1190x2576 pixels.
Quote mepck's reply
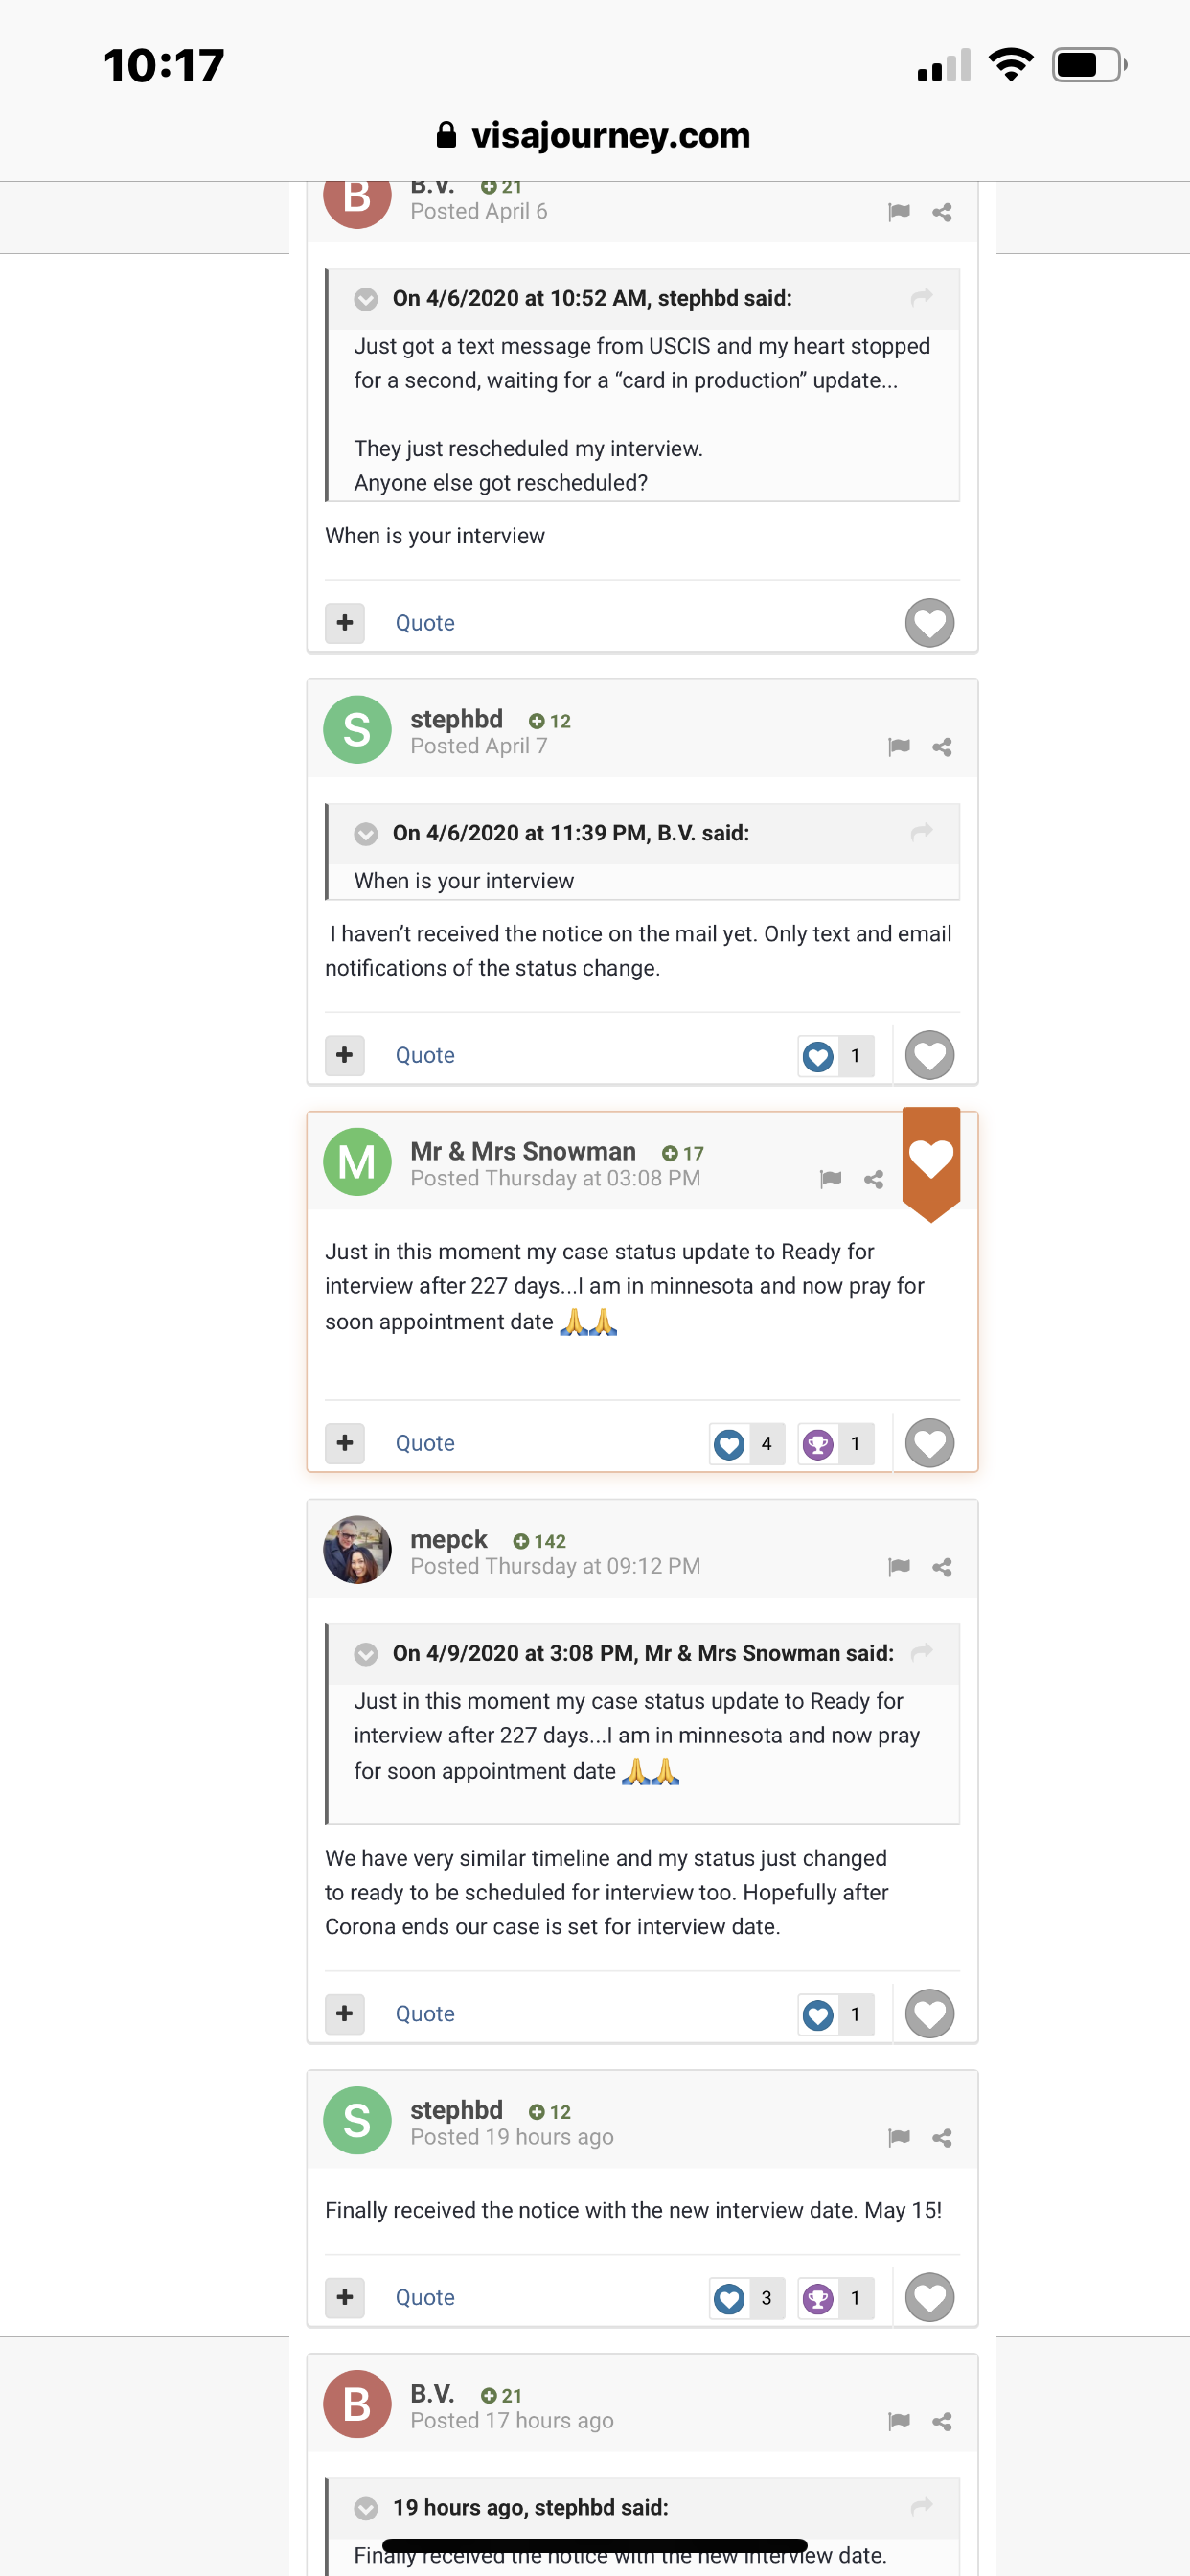[x=424, y=2014]
